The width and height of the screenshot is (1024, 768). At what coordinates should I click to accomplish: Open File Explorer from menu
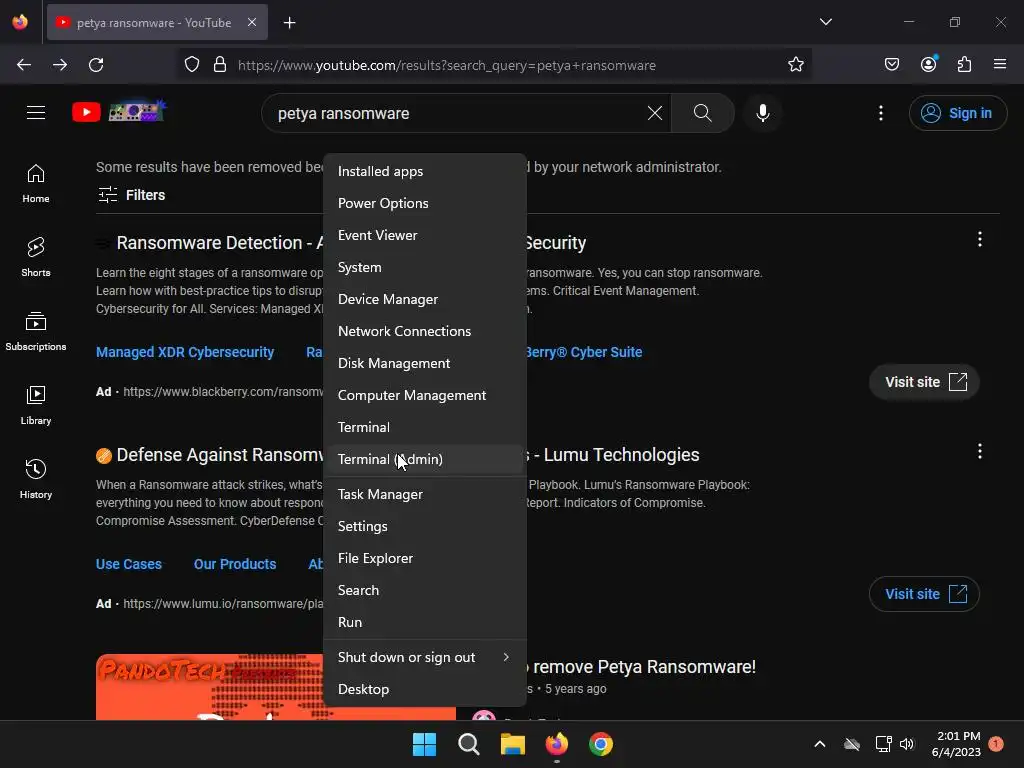[424, 558]
